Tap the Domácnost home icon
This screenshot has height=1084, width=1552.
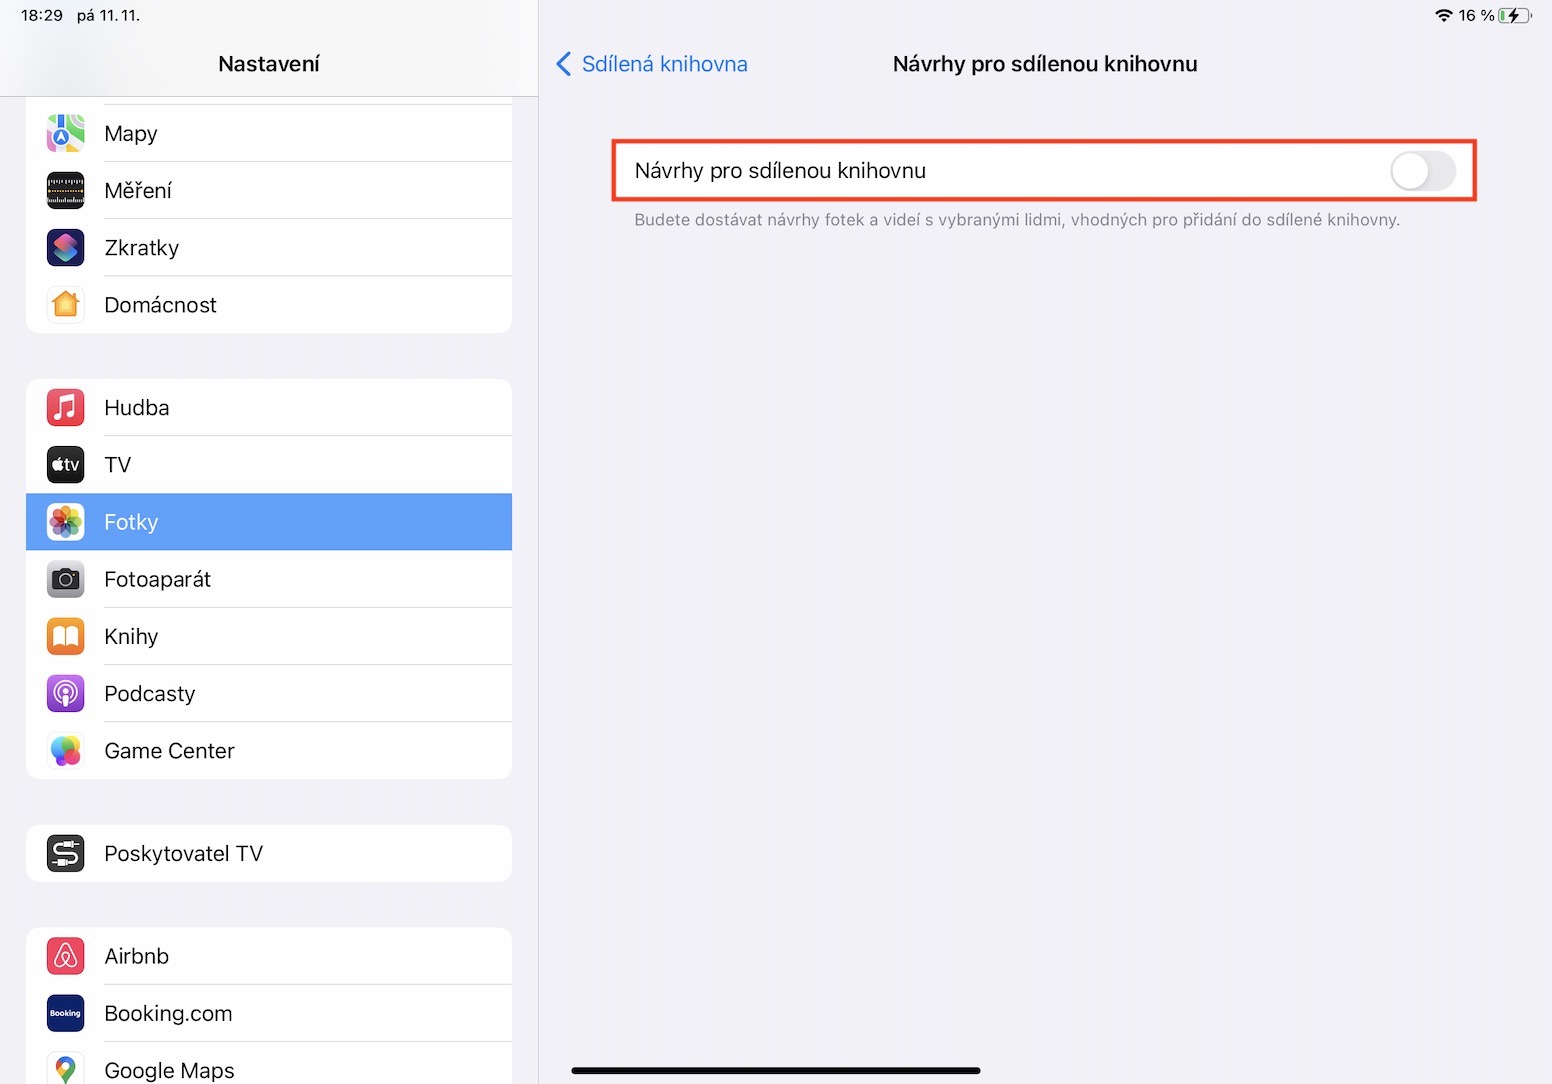(x=65, y=304)
